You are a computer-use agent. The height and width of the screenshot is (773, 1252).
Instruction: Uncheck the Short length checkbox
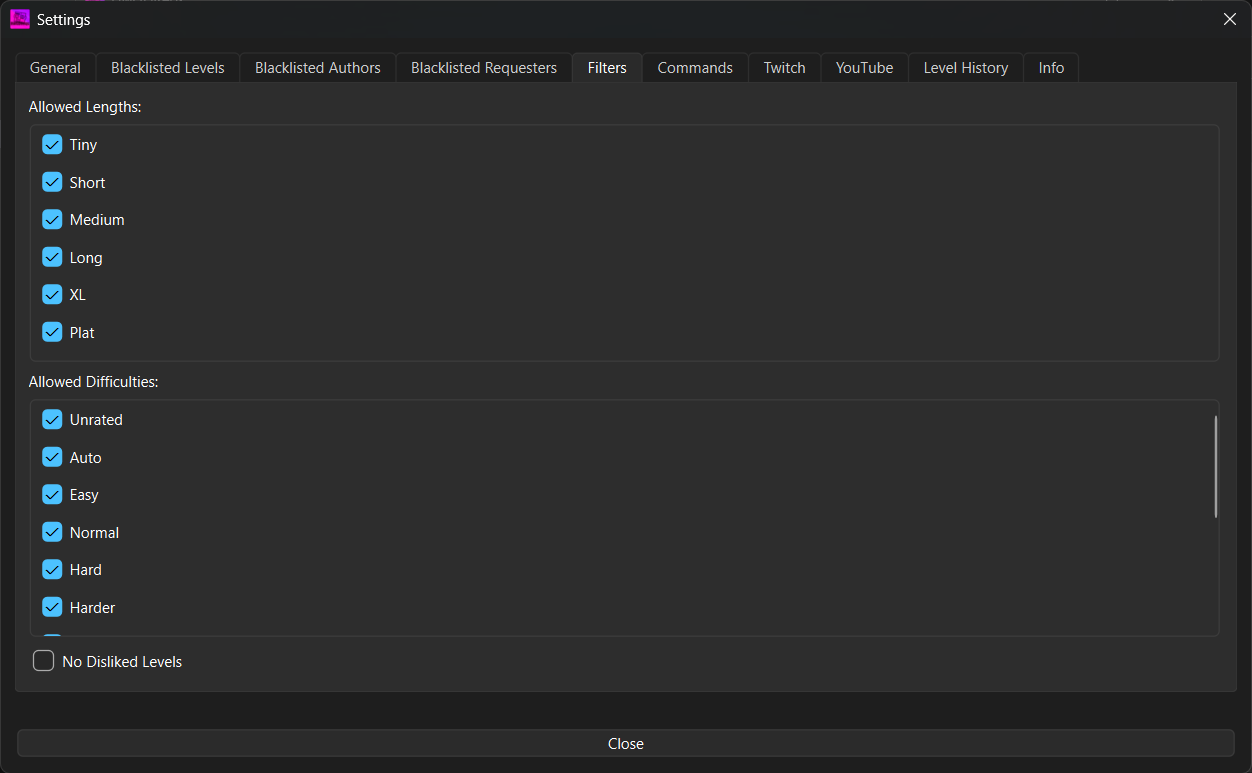point(52,182)
